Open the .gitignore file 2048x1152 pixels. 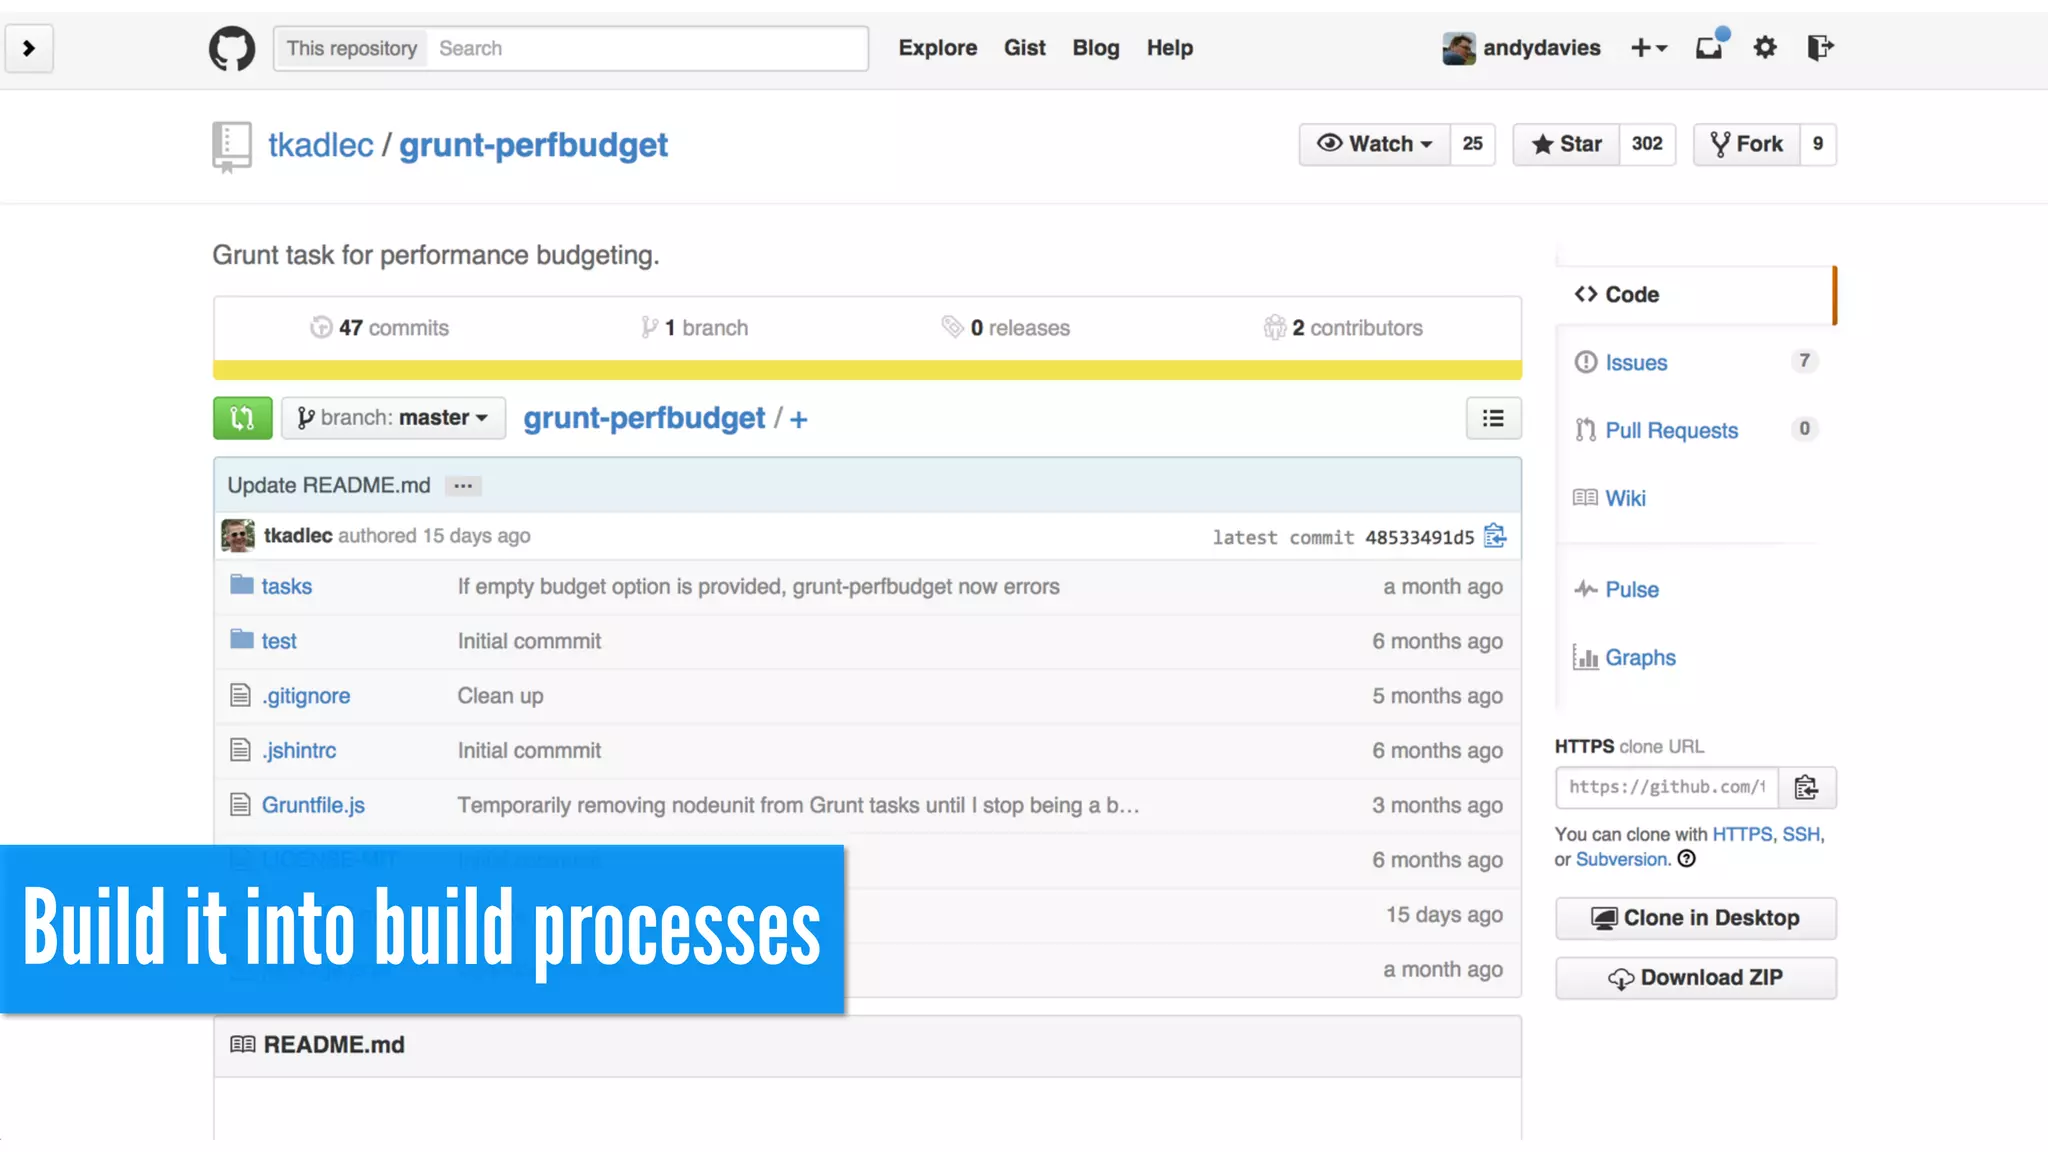306,696
